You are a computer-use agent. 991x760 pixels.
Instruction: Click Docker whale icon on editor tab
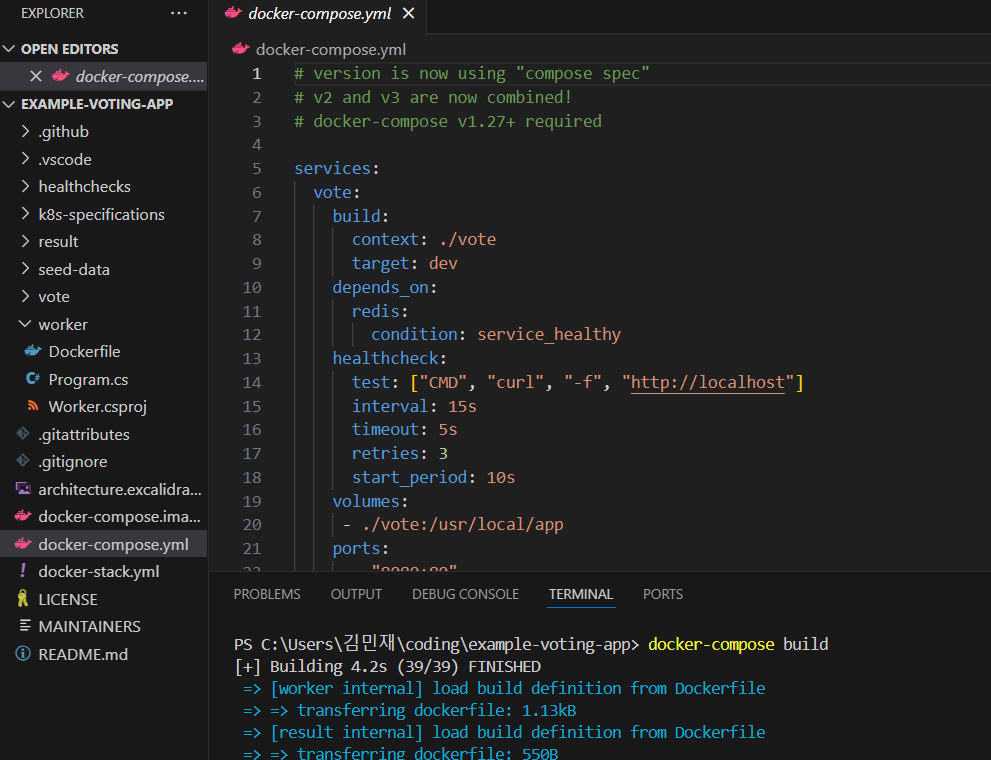click(x=233, y=13)
